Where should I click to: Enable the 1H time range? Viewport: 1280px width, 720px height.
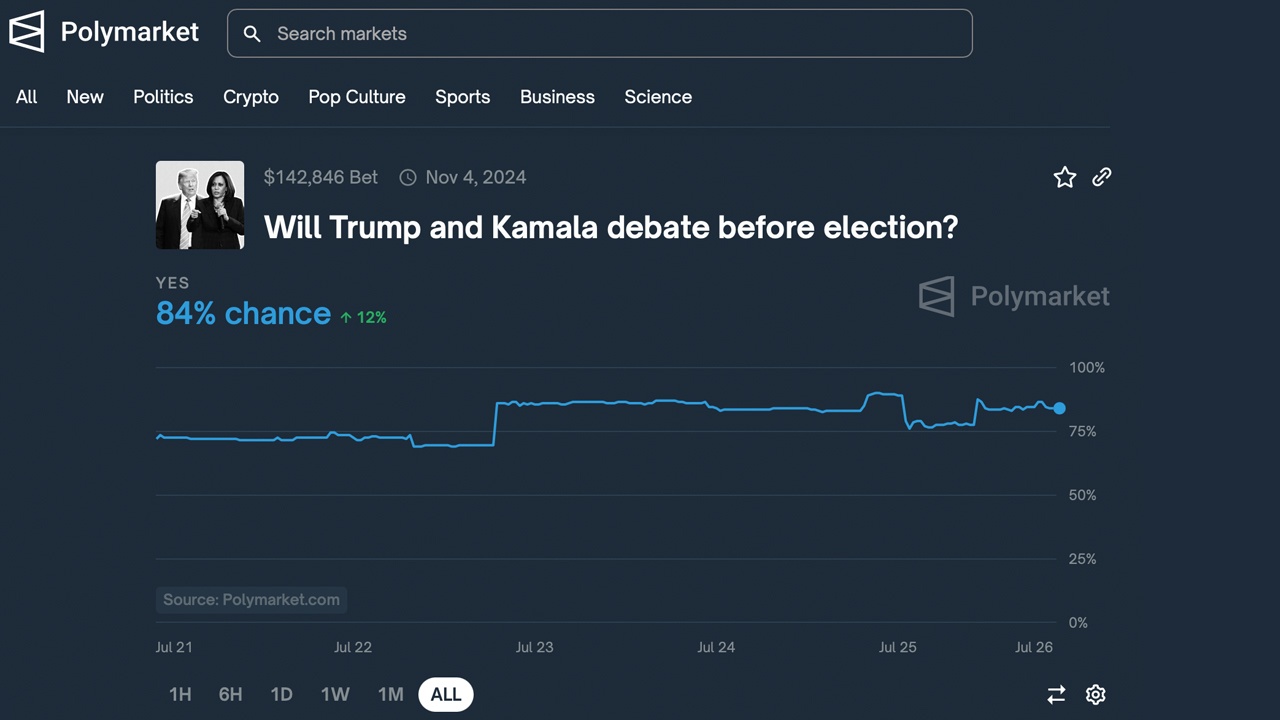[180, 694]
